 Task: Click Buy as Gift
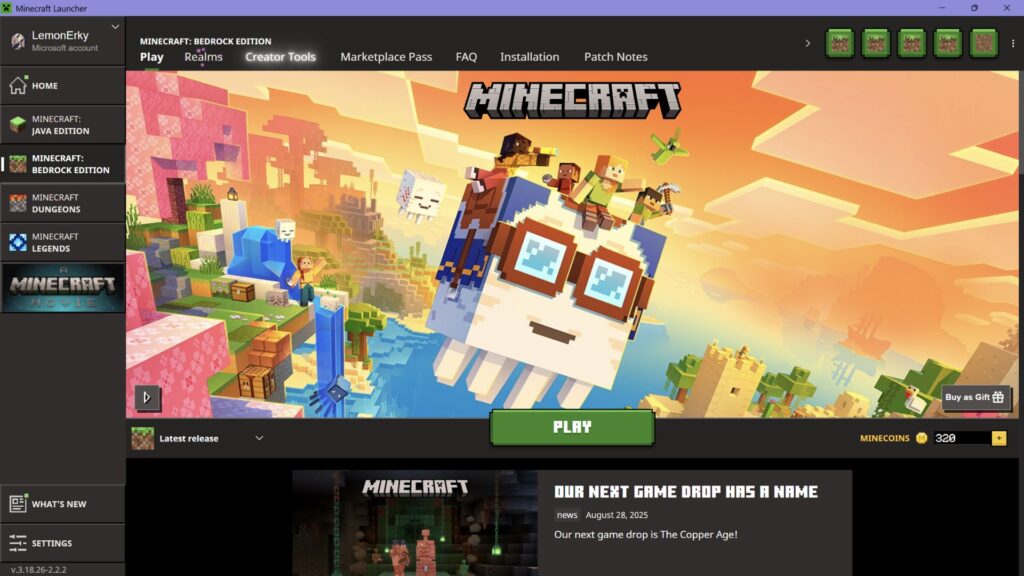coord(974,397)
